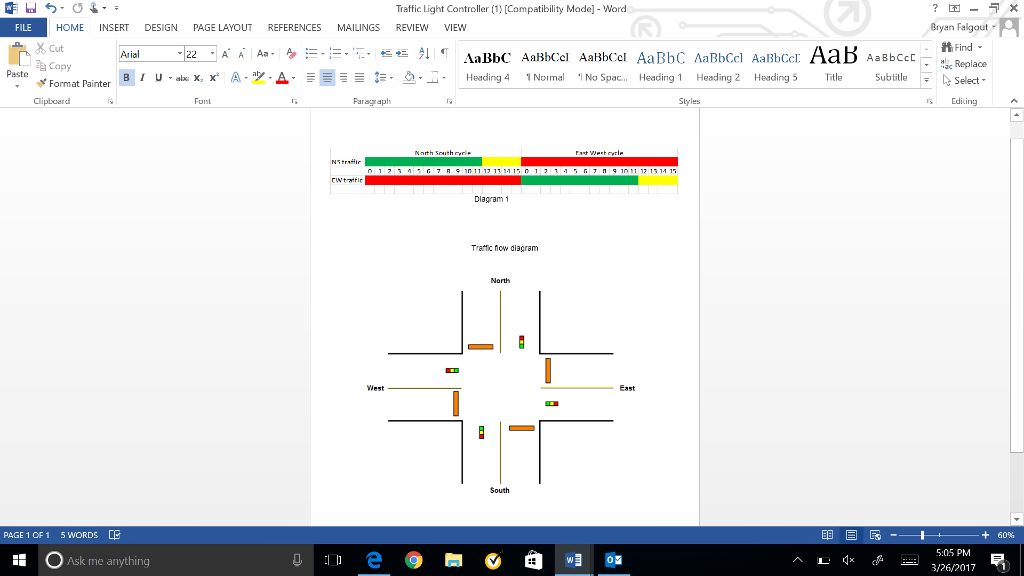Align text right
Screen dimensions: 1024x576
344,78
